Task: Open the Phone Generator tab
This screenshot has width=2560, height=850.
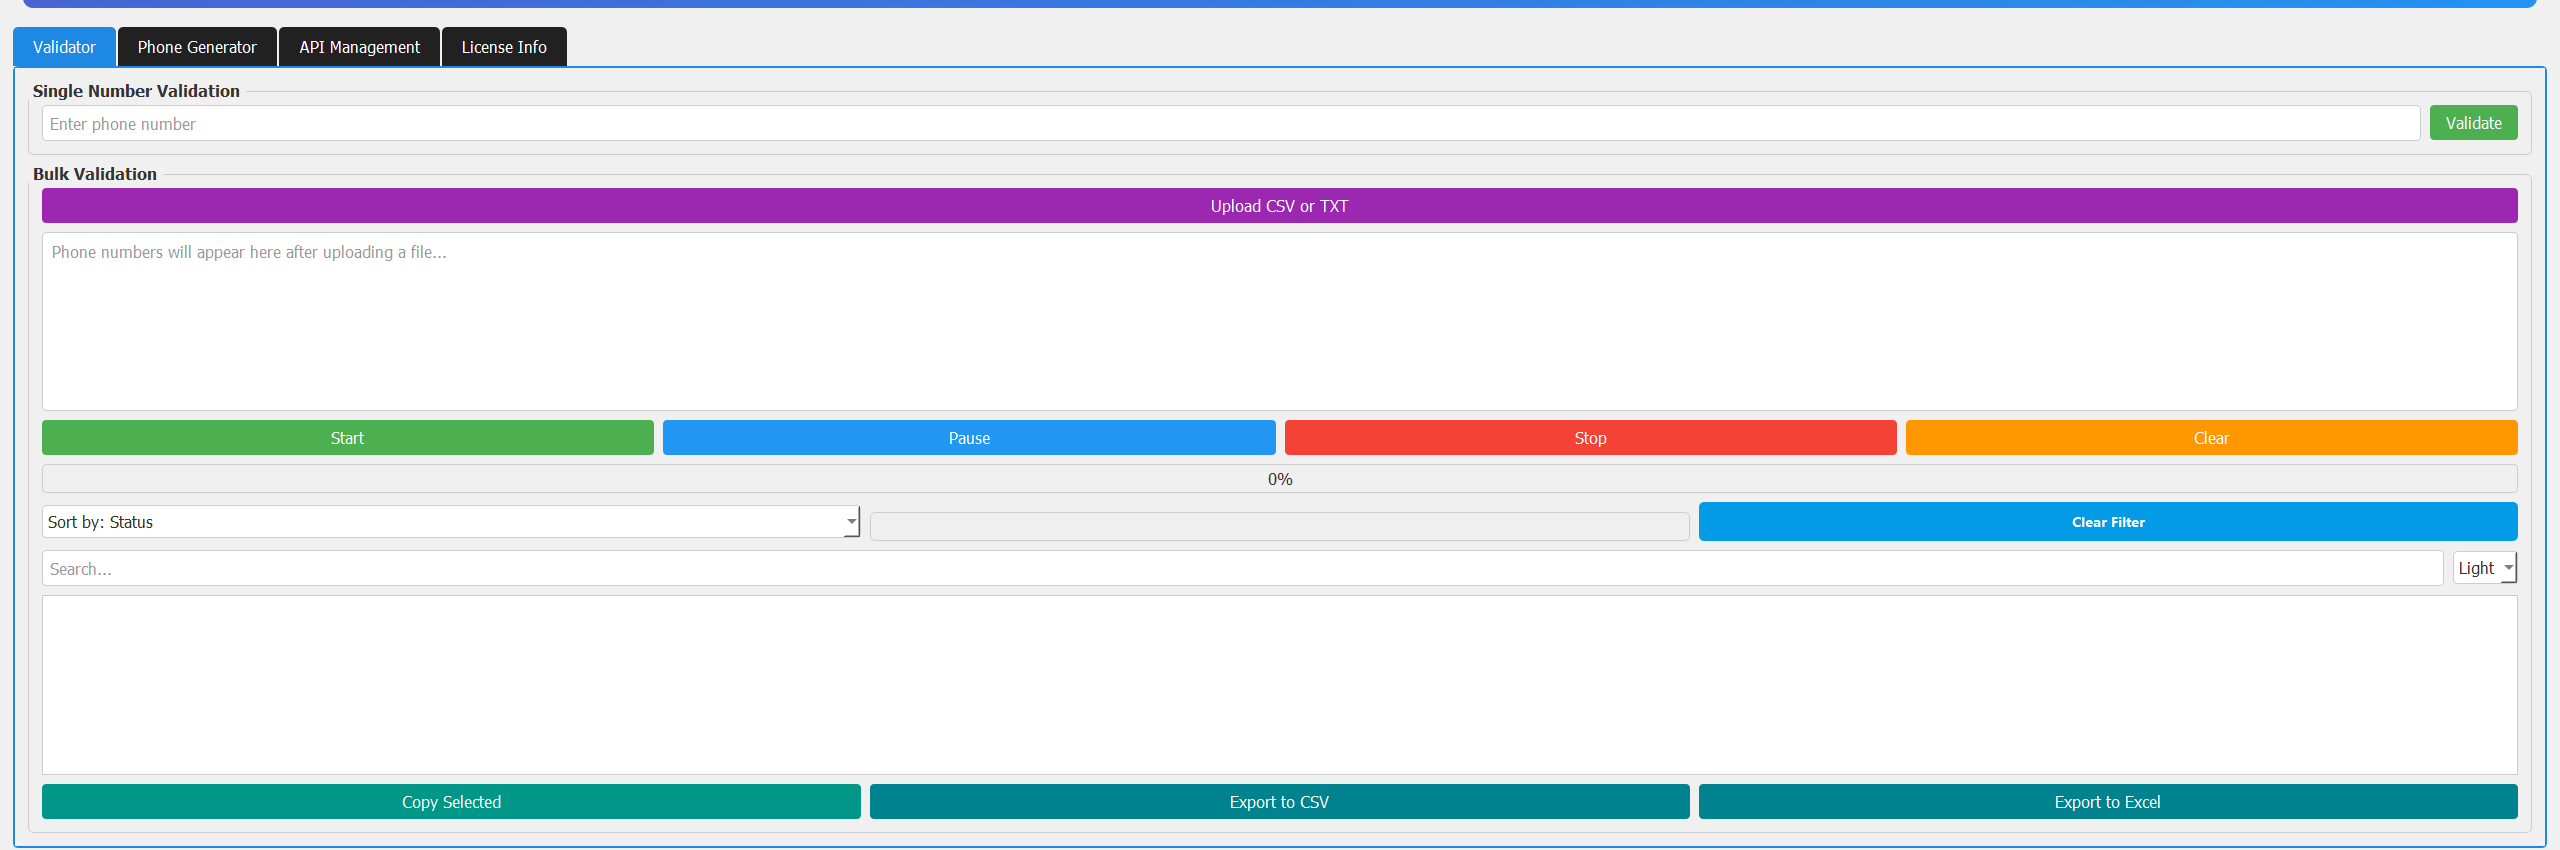Action: coord(197,47)
